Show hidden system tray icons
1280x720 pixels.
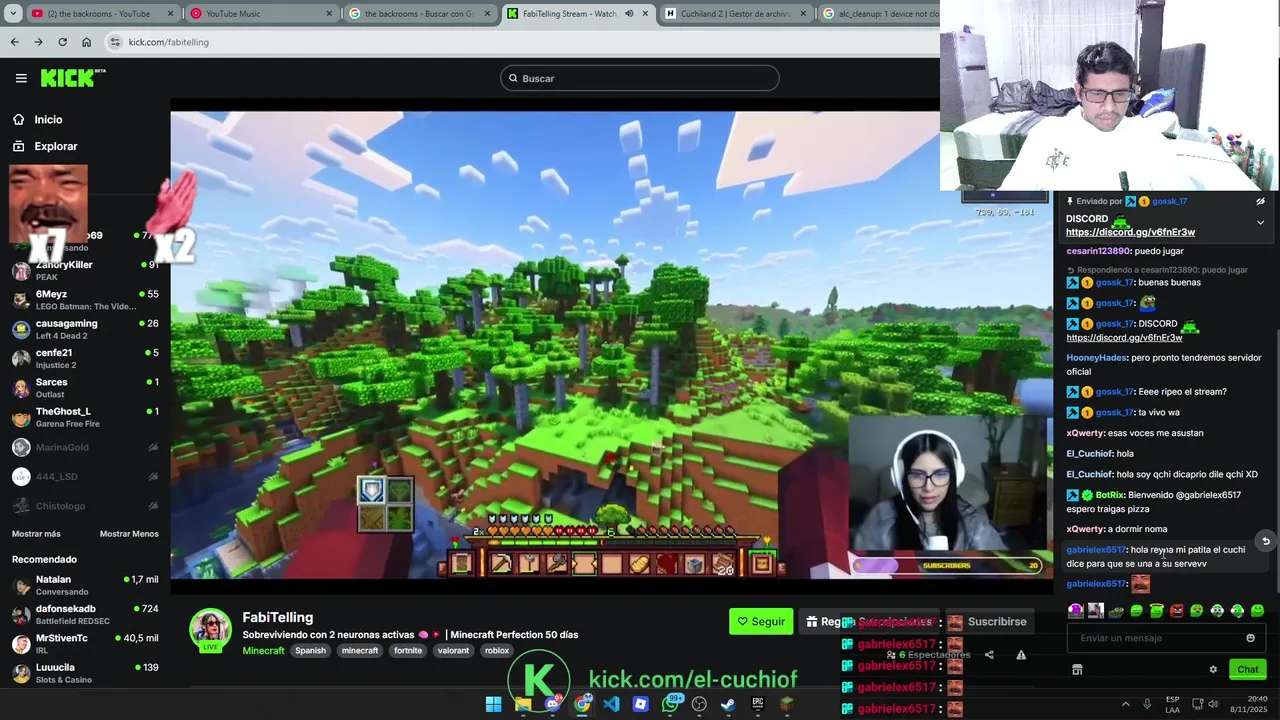point(1125,704)
